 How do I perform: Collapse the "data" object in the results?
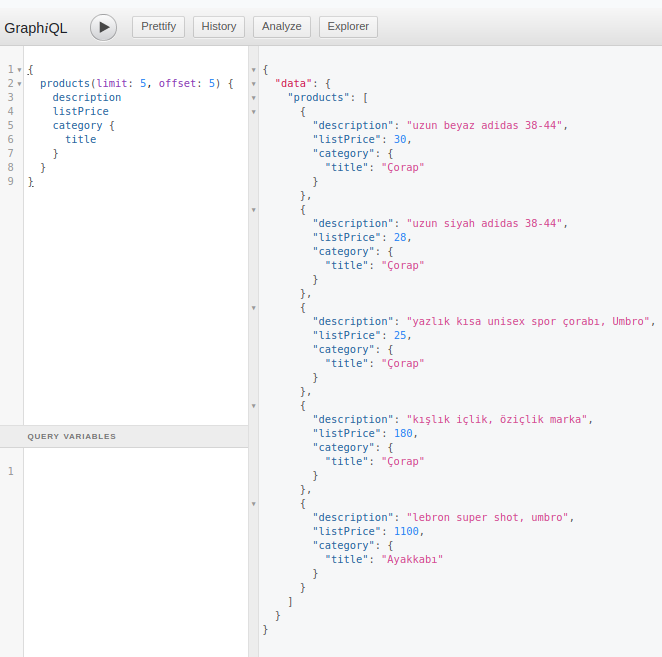(254, 84)
